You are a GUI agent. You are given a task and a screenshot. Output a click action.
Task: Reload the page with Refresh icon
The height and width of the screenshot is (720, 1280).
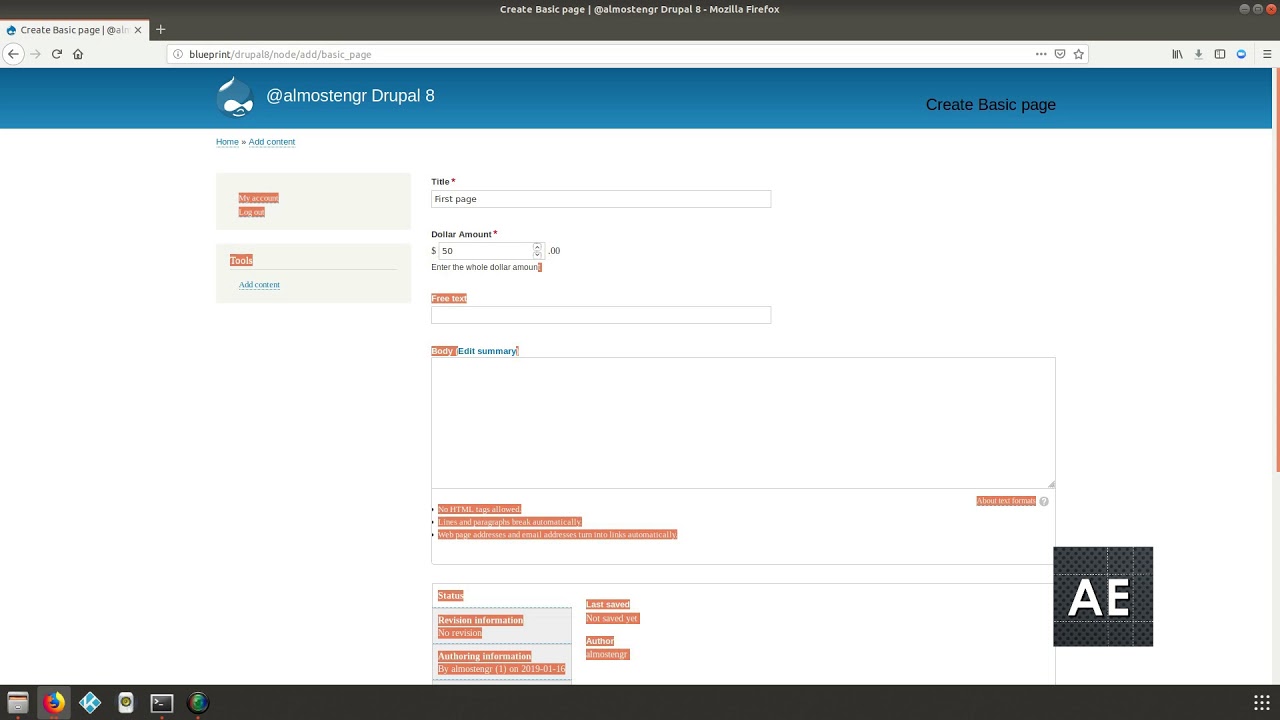(57, 54)
